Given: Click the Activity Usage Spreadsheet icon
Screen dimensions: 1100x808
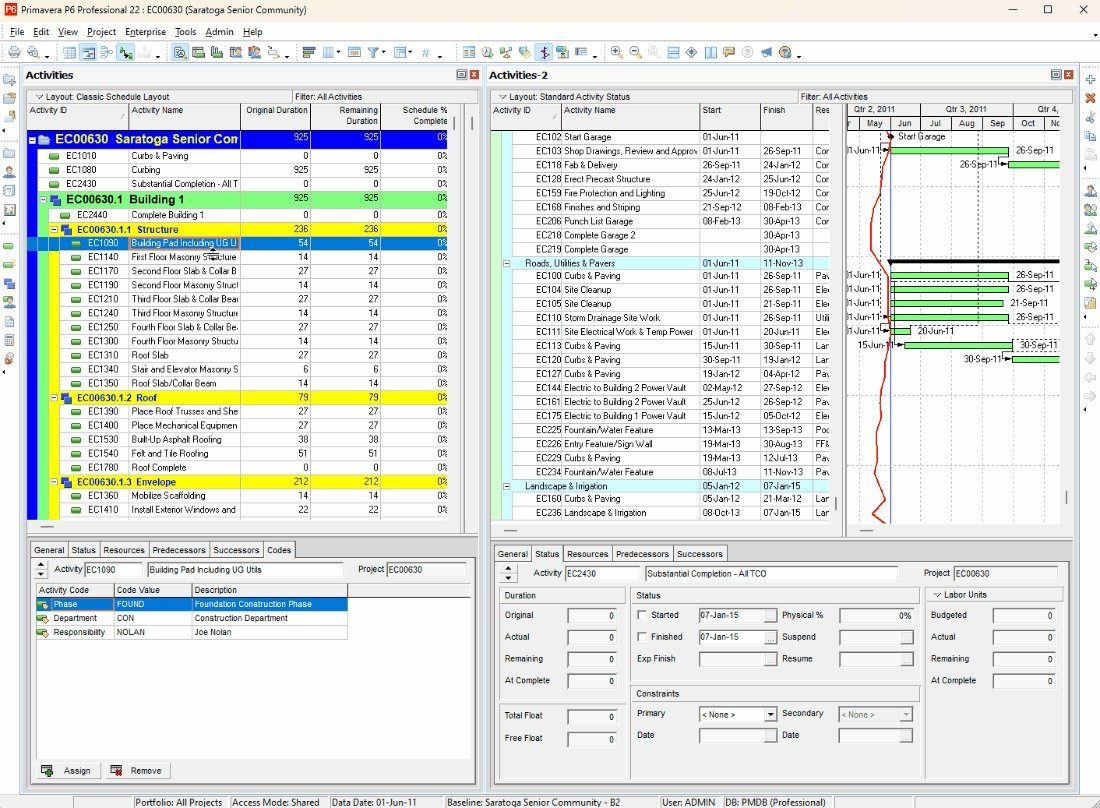Looking at the screenshot, I should (199, 53).
